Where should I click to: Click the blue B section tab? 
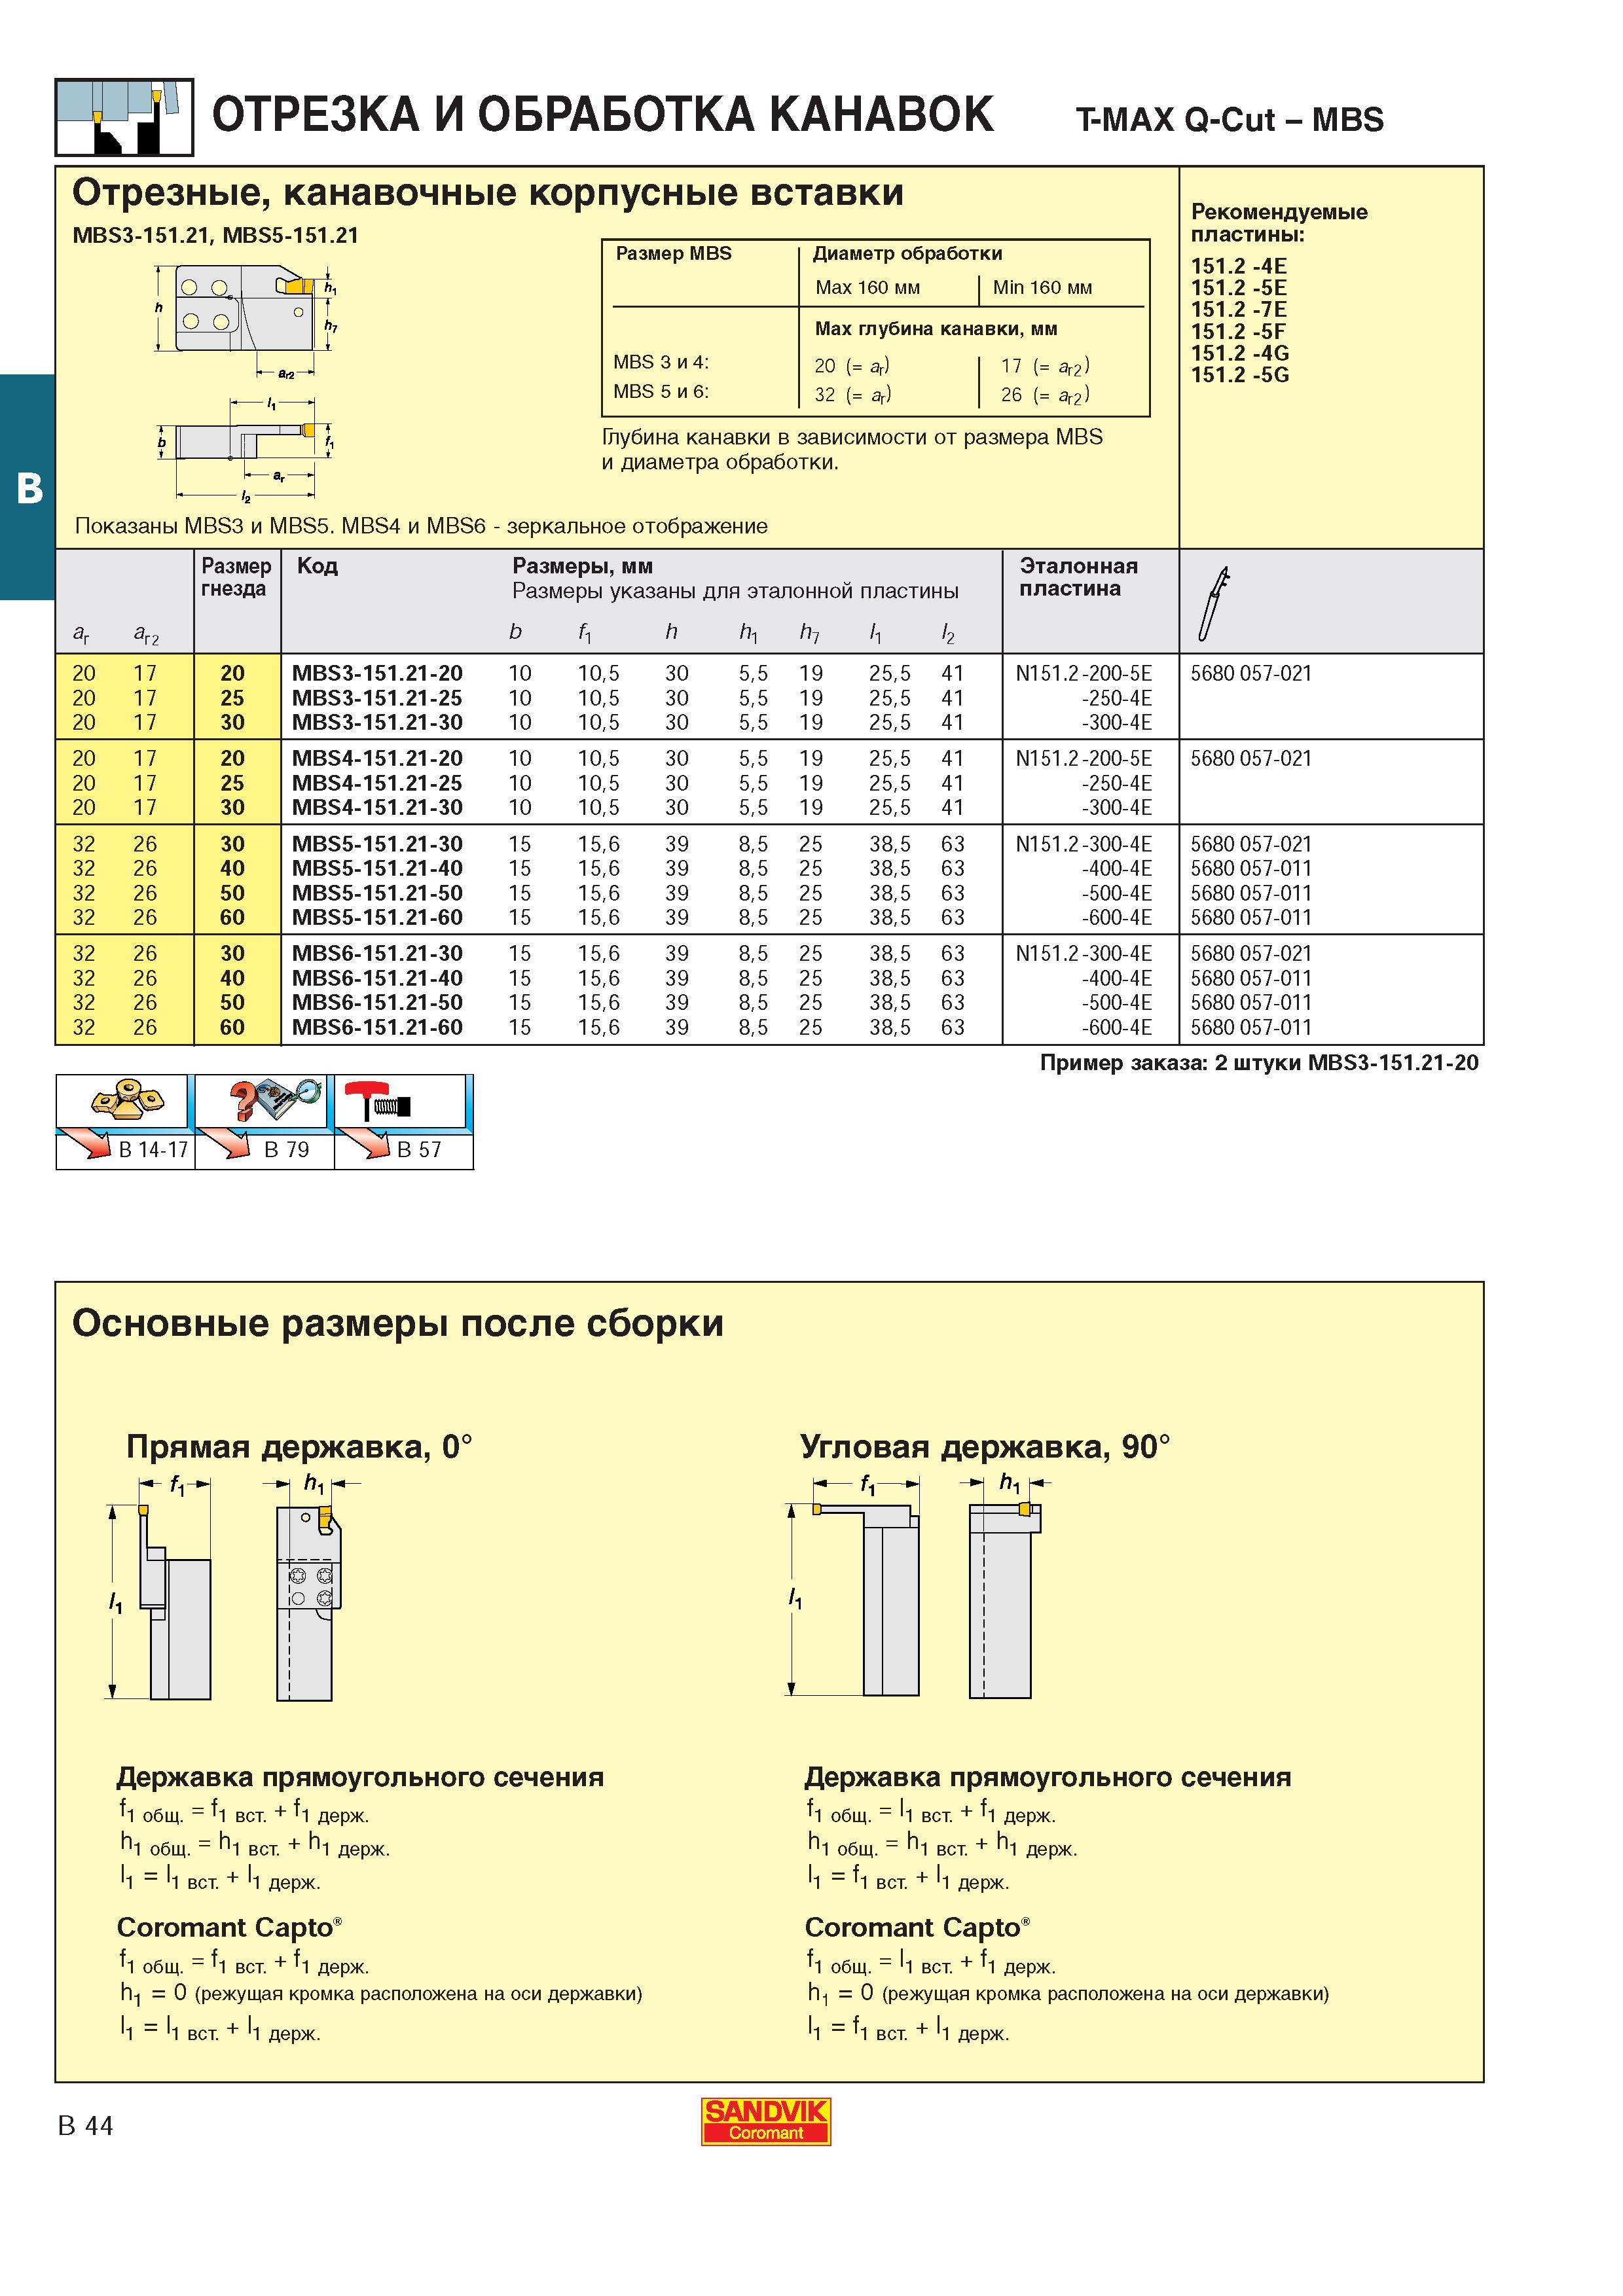(28, 487)
